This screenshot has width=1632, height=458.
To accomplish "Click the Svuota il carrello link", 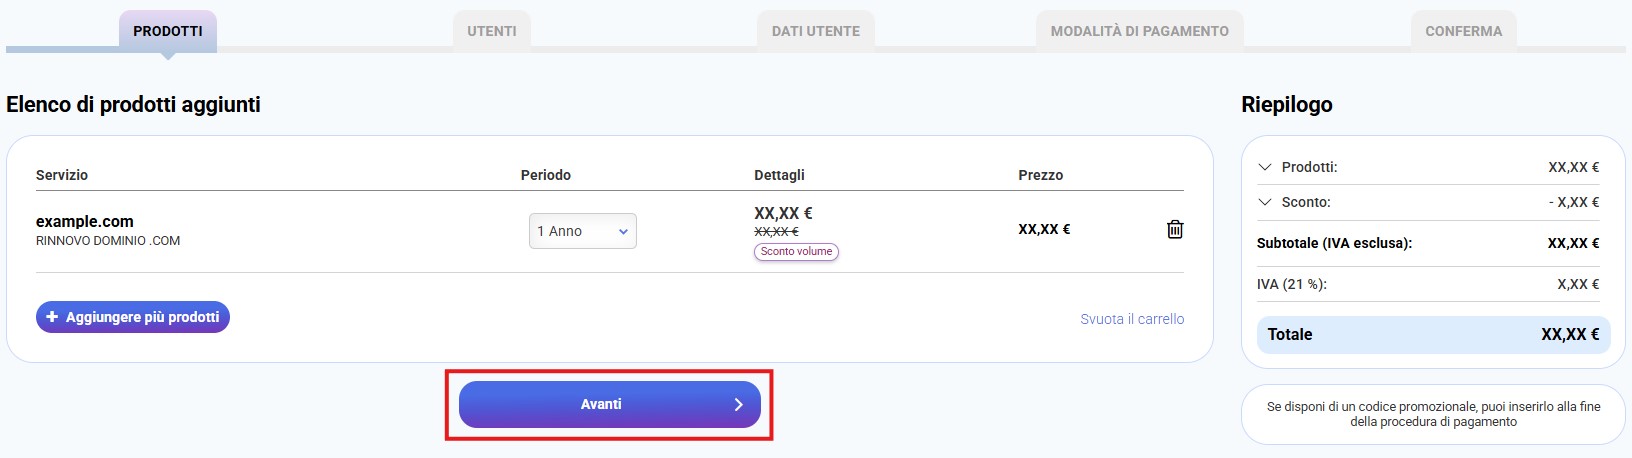I will (x=1131, y=319).
